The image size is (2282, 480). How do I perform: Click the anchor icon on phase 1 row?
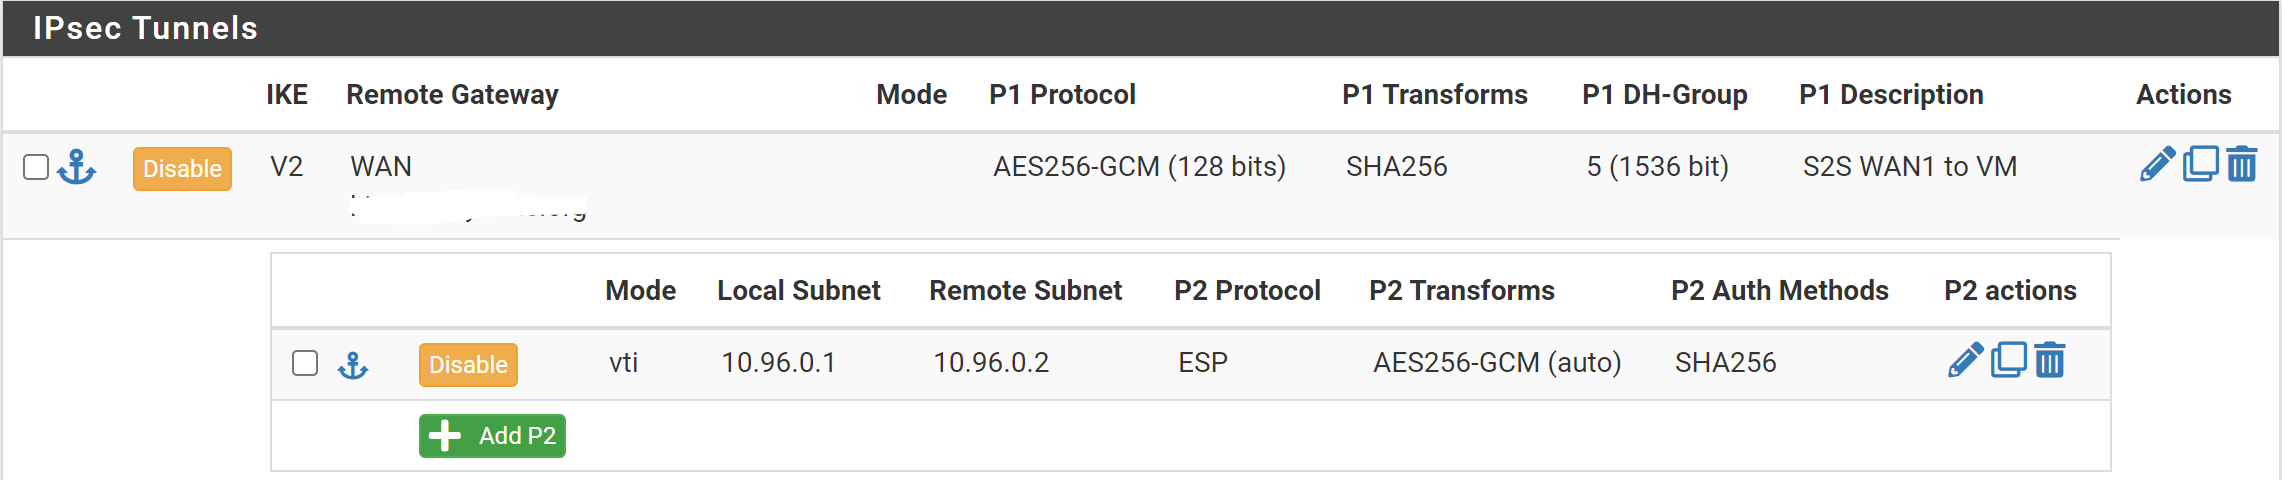[76, 167]
